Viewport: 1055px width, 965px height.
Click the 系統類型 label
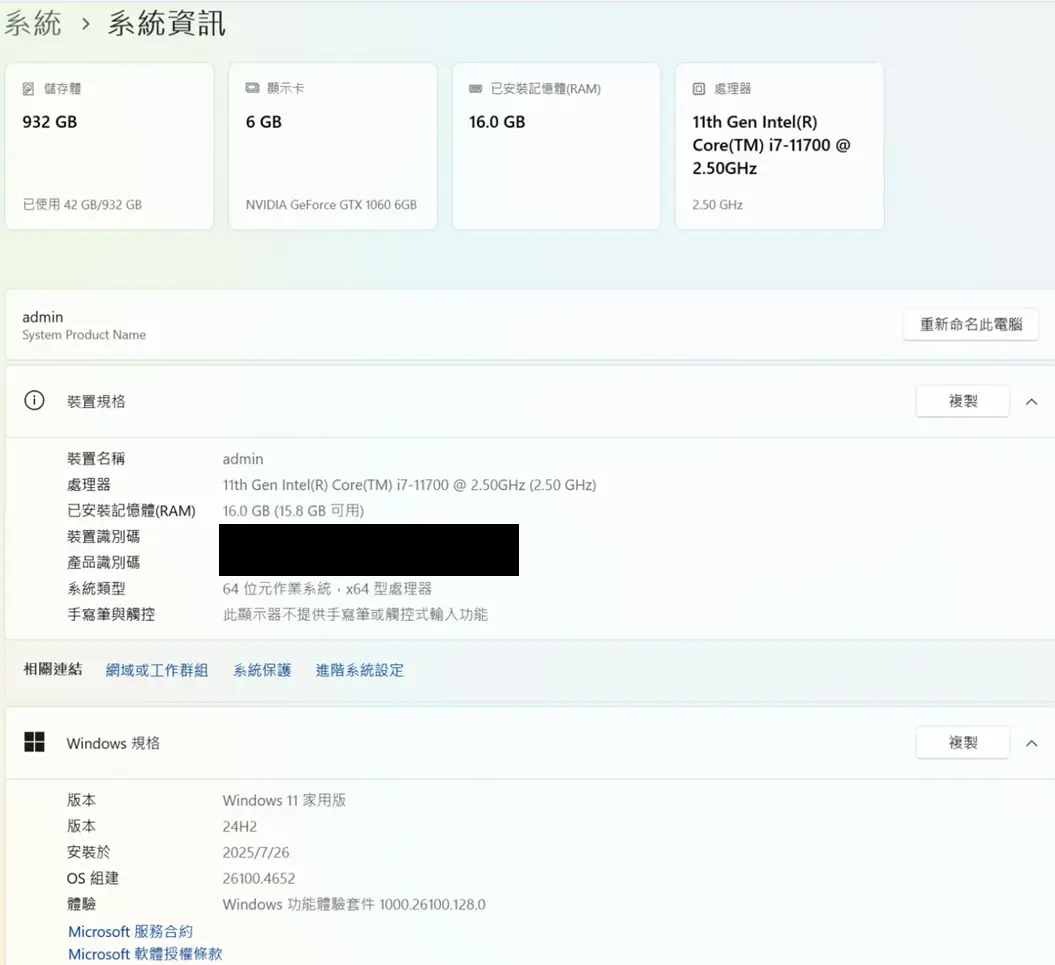click(x=96, y=589)
